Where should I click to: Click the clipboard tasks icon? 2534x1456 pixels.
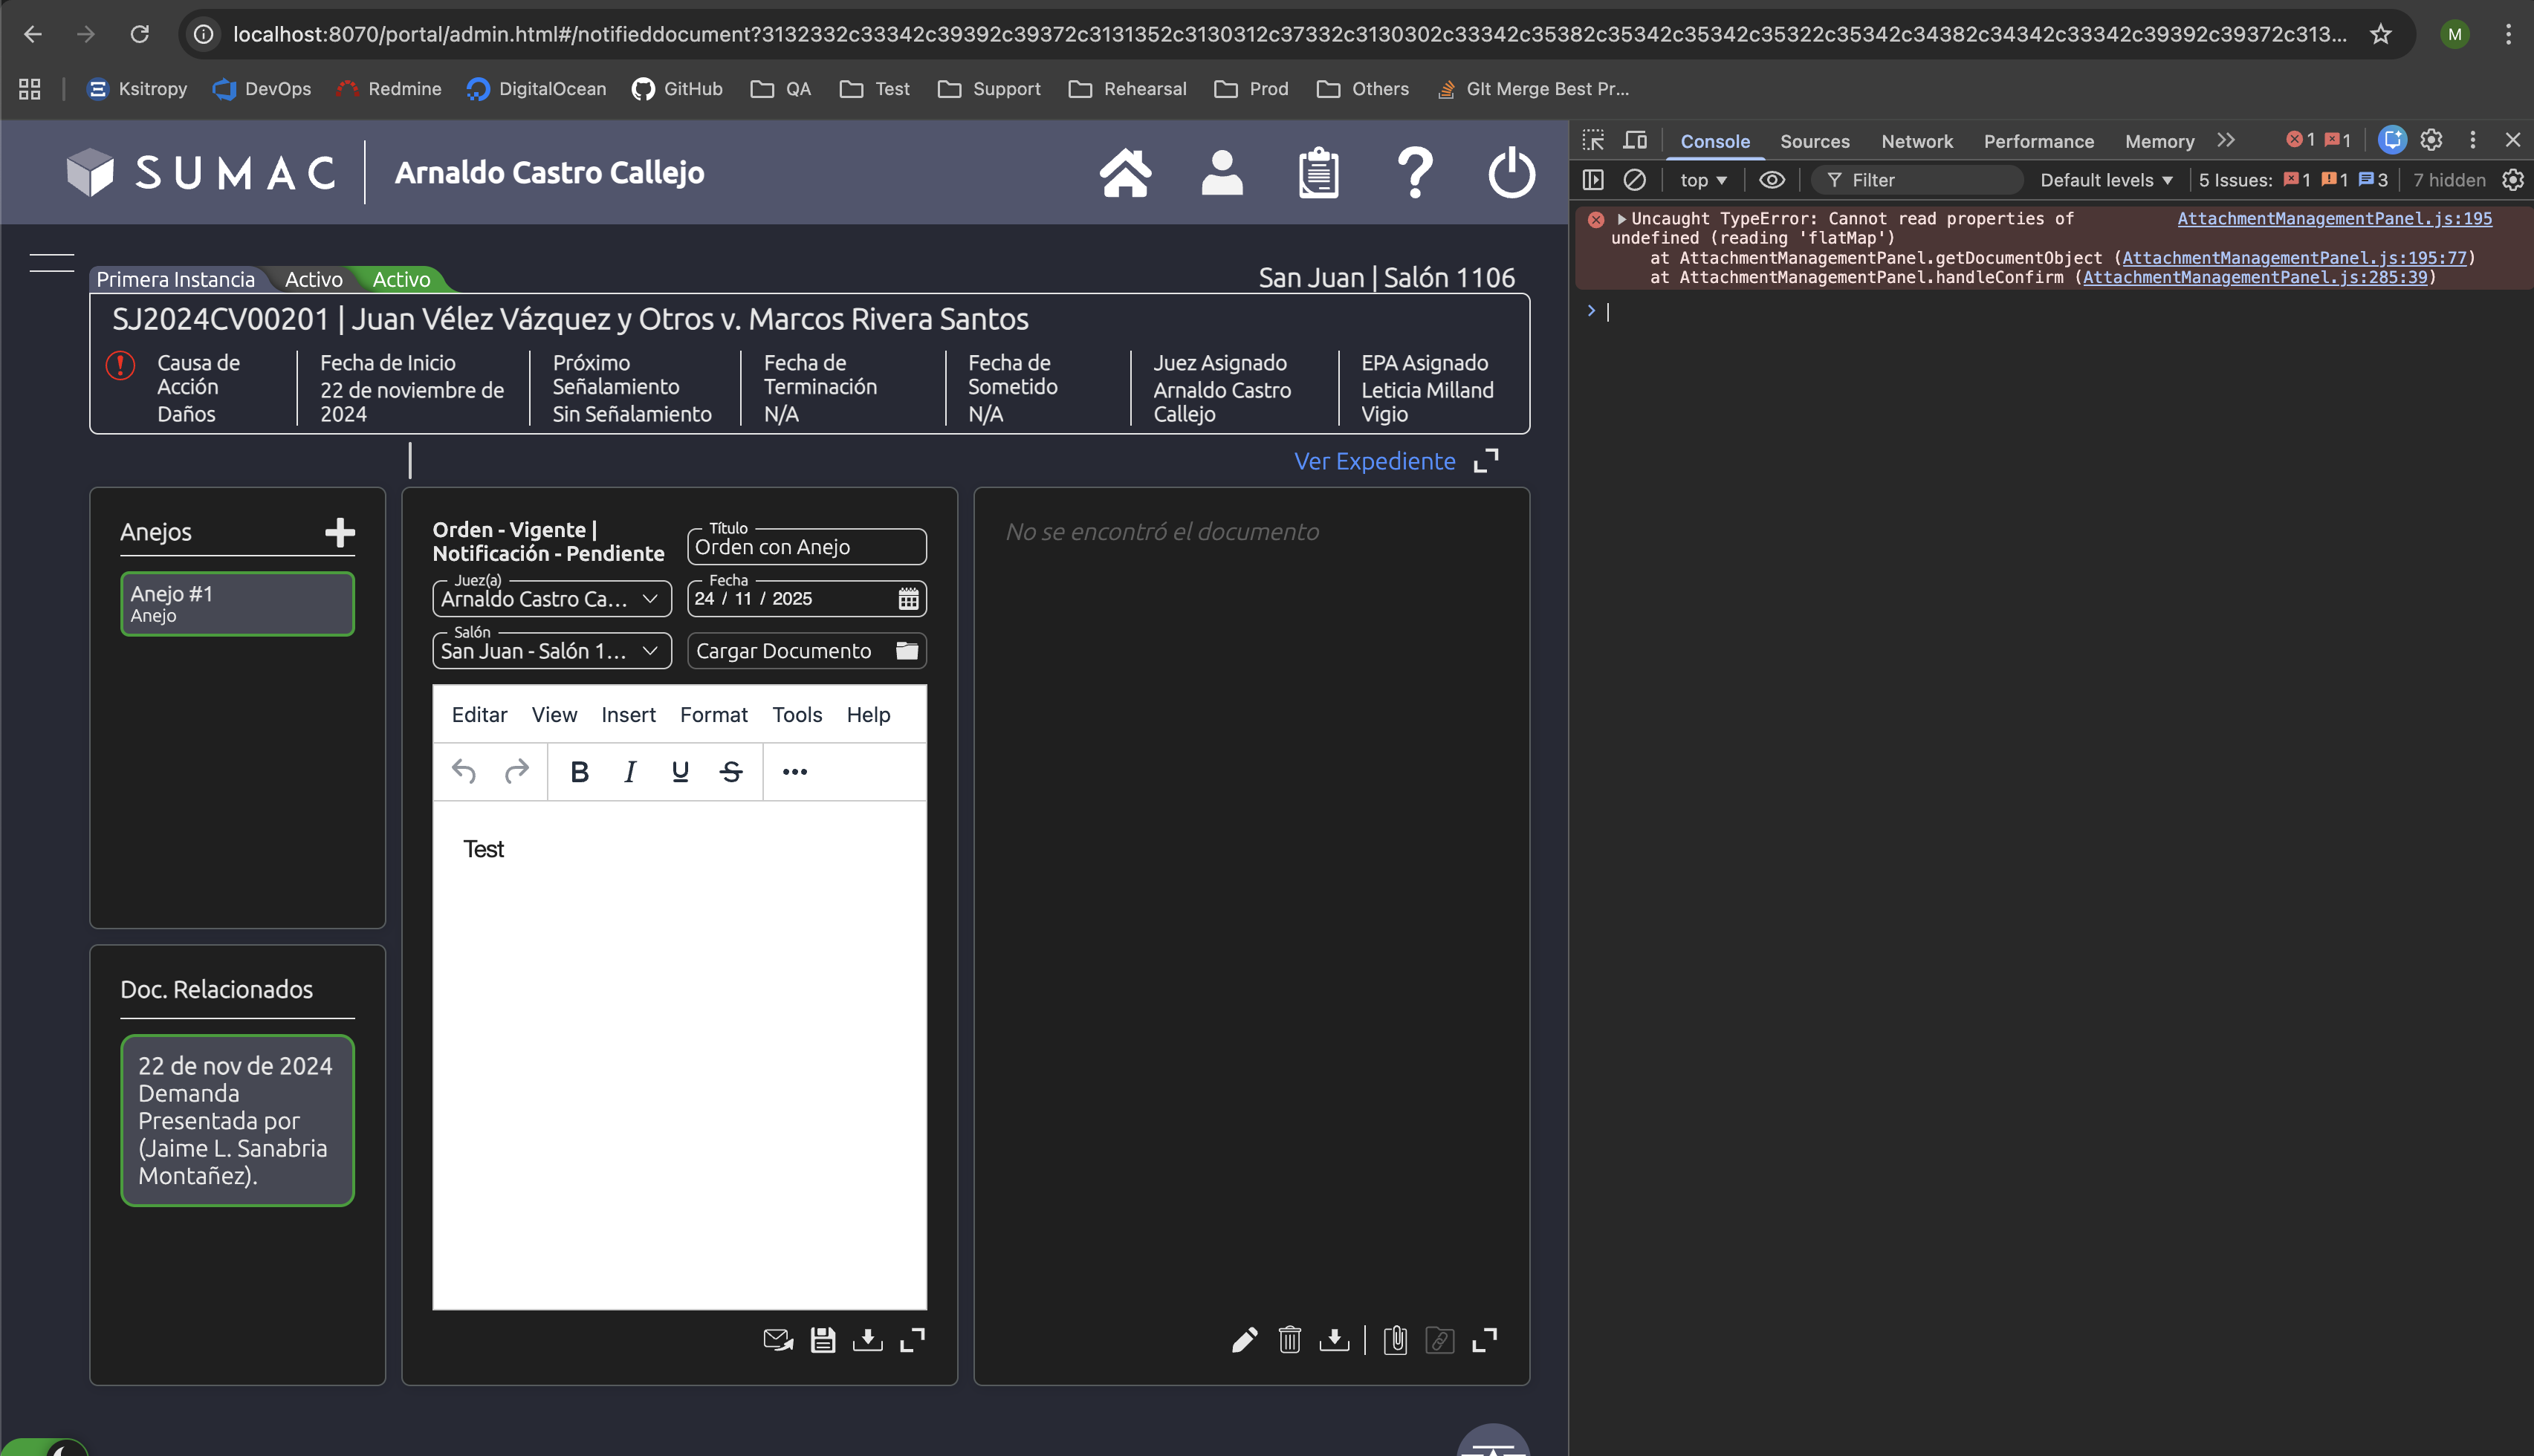point(1318,173)
